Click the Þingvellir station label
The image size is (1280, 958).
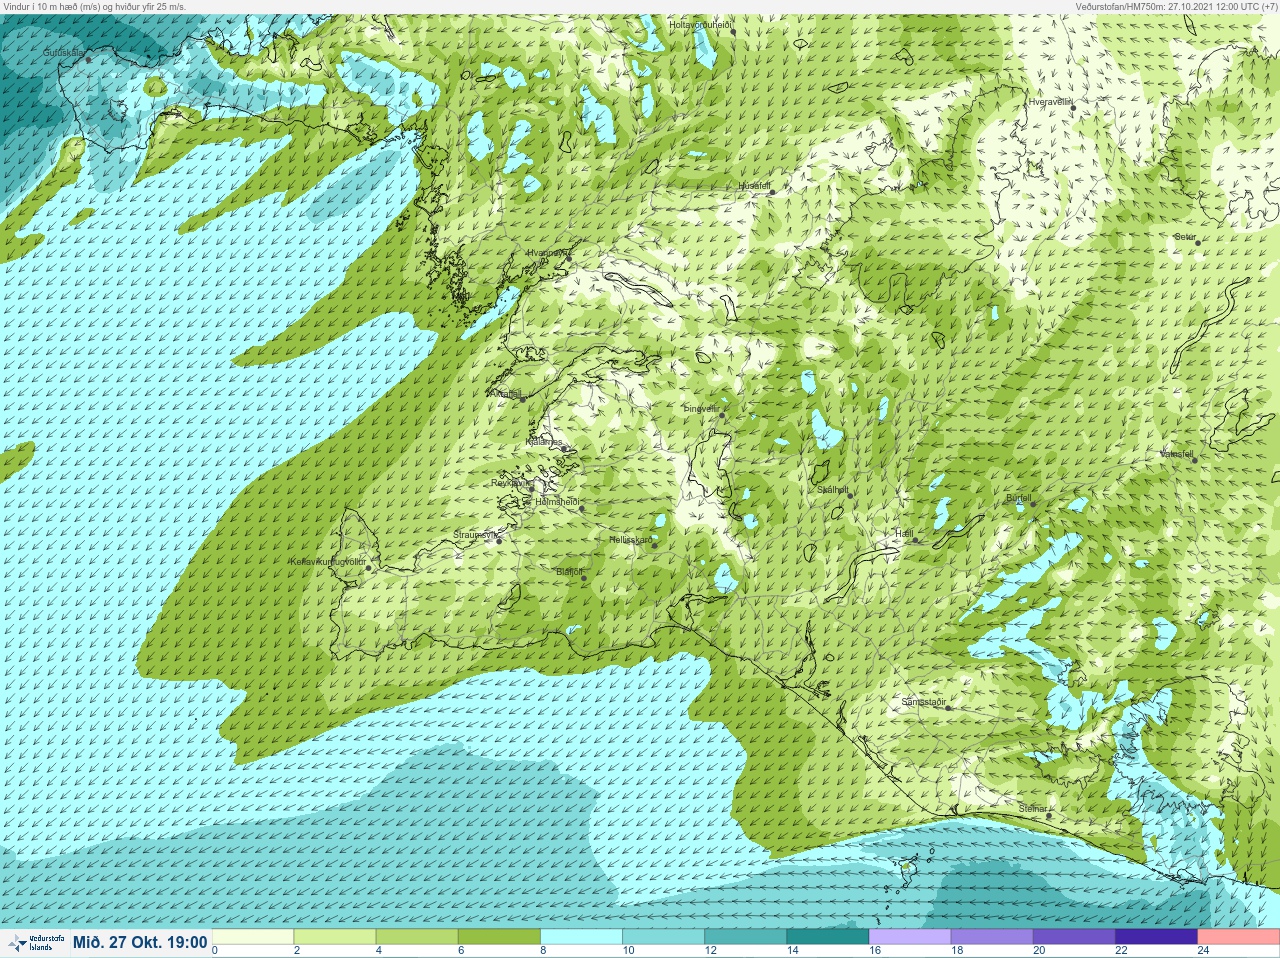pos(700,408)
